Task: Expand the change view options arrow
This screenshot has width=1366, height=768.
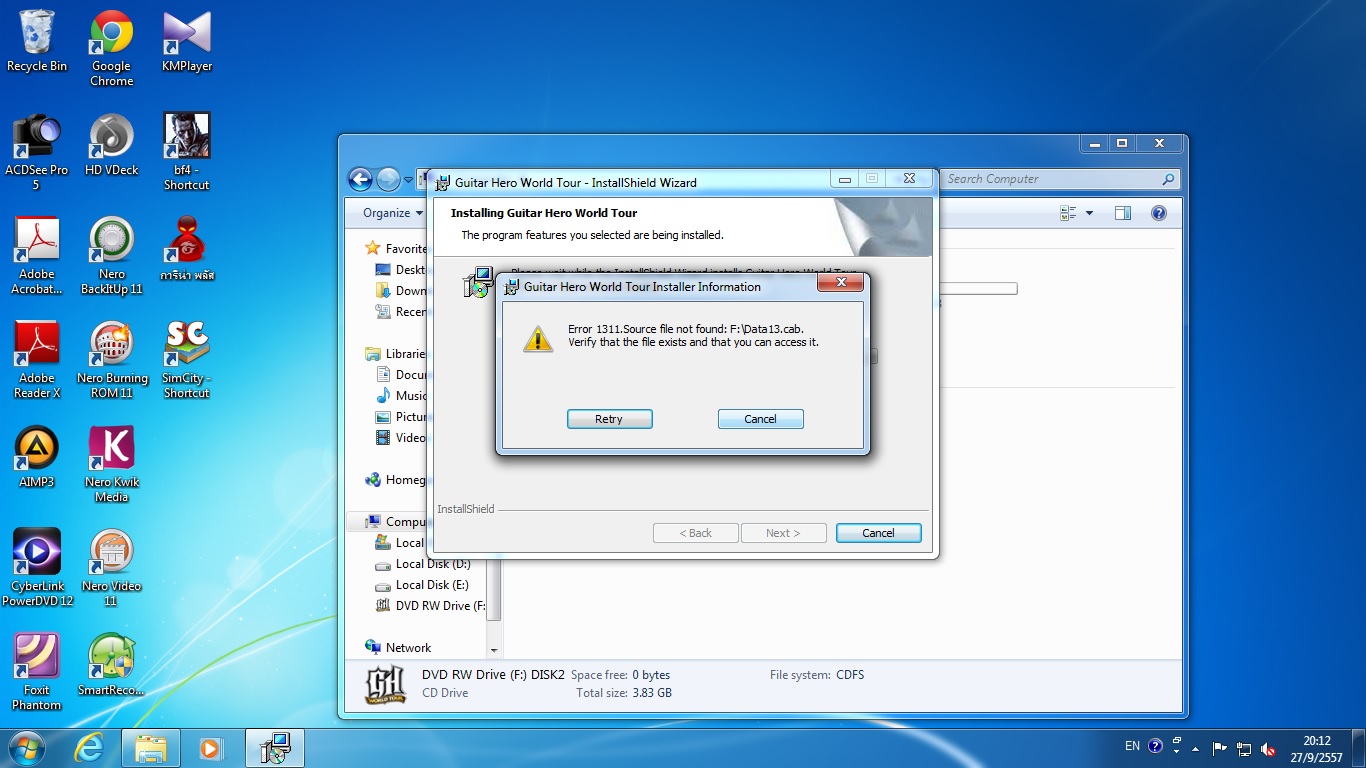Action: (x=1089, y=213)
